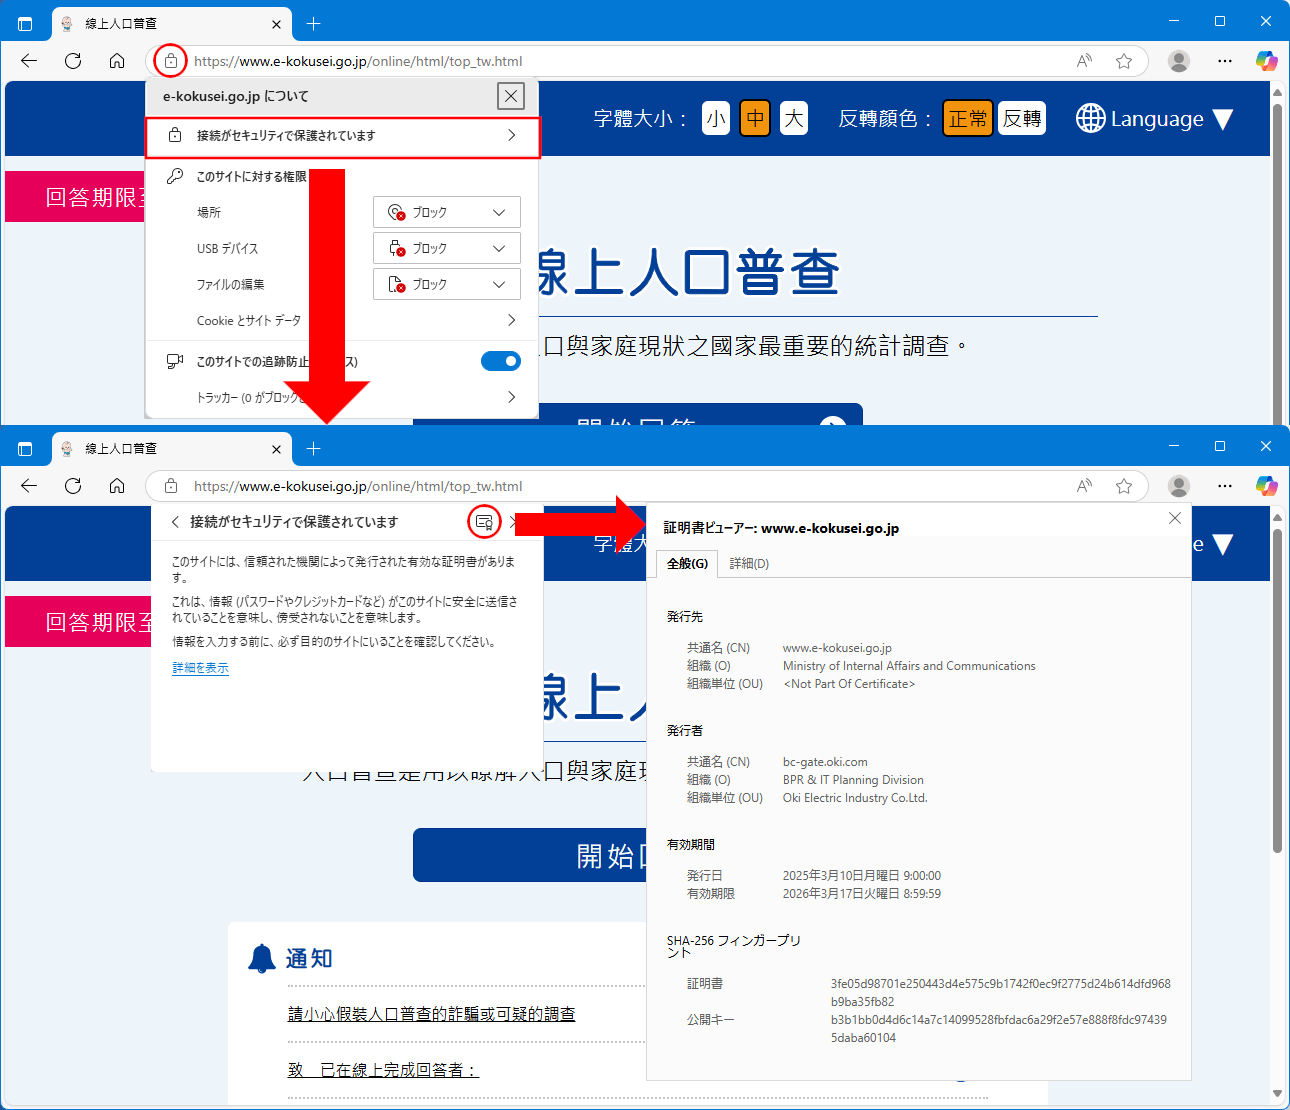This screenshot has width=1290, height=1110.
Task: Select the 小 font size option
Action: click(x=716, y=118)
